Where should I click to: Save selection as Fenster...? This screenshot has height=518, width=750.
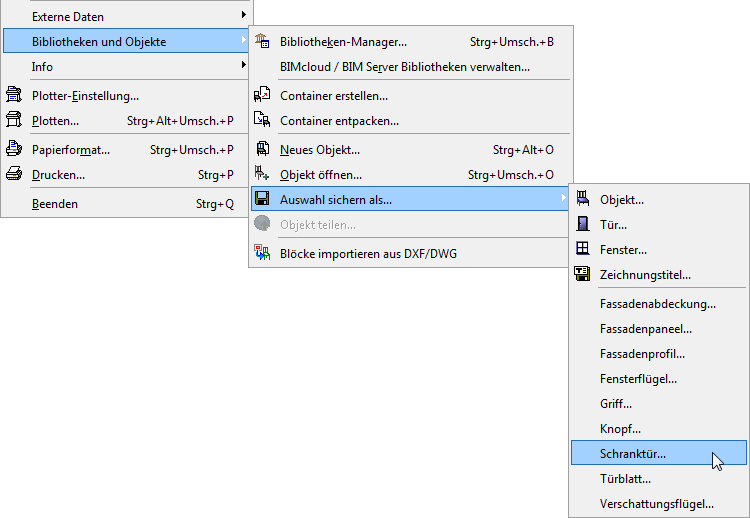(x=659, y=250)
